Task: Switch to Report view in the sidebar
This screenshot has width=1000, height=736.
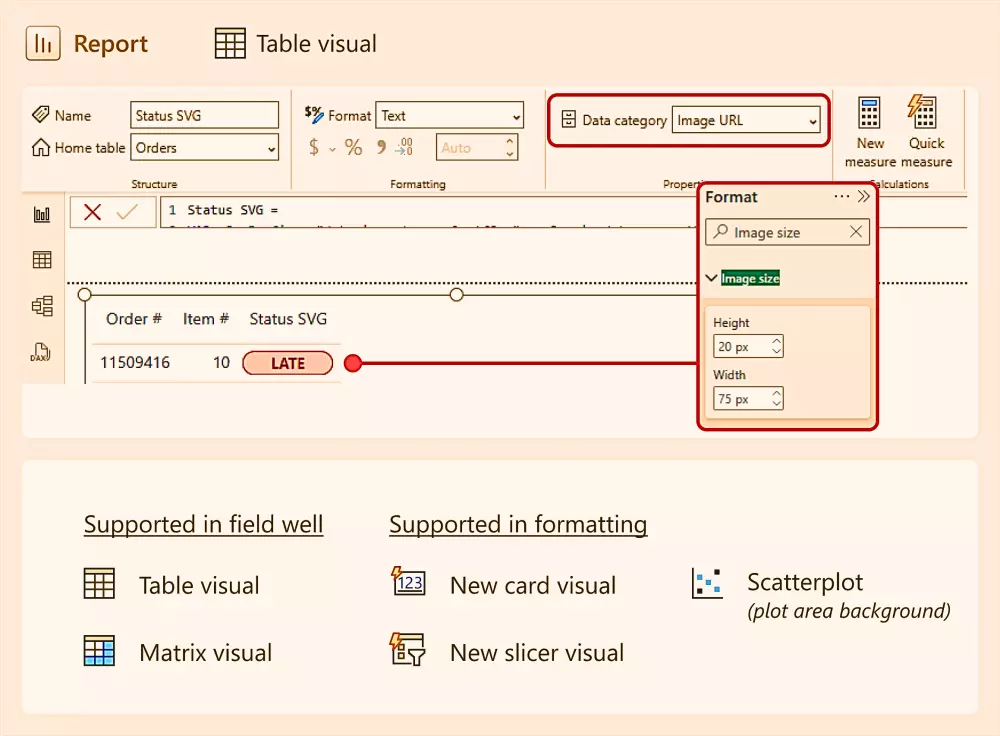Action: 42,213
